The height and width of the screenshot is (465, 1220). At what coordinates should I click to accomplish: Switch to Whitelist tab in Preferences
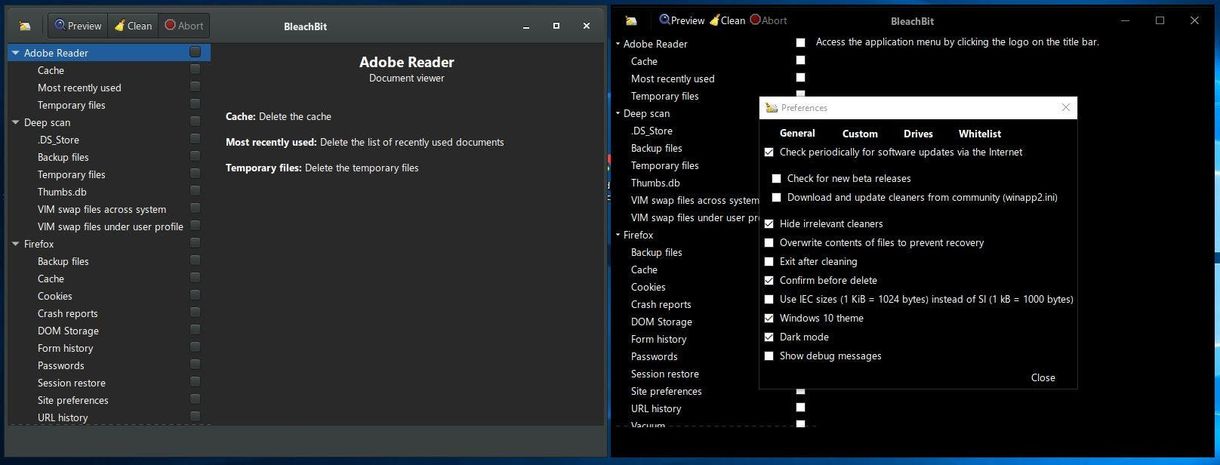[x=980, y=133]
